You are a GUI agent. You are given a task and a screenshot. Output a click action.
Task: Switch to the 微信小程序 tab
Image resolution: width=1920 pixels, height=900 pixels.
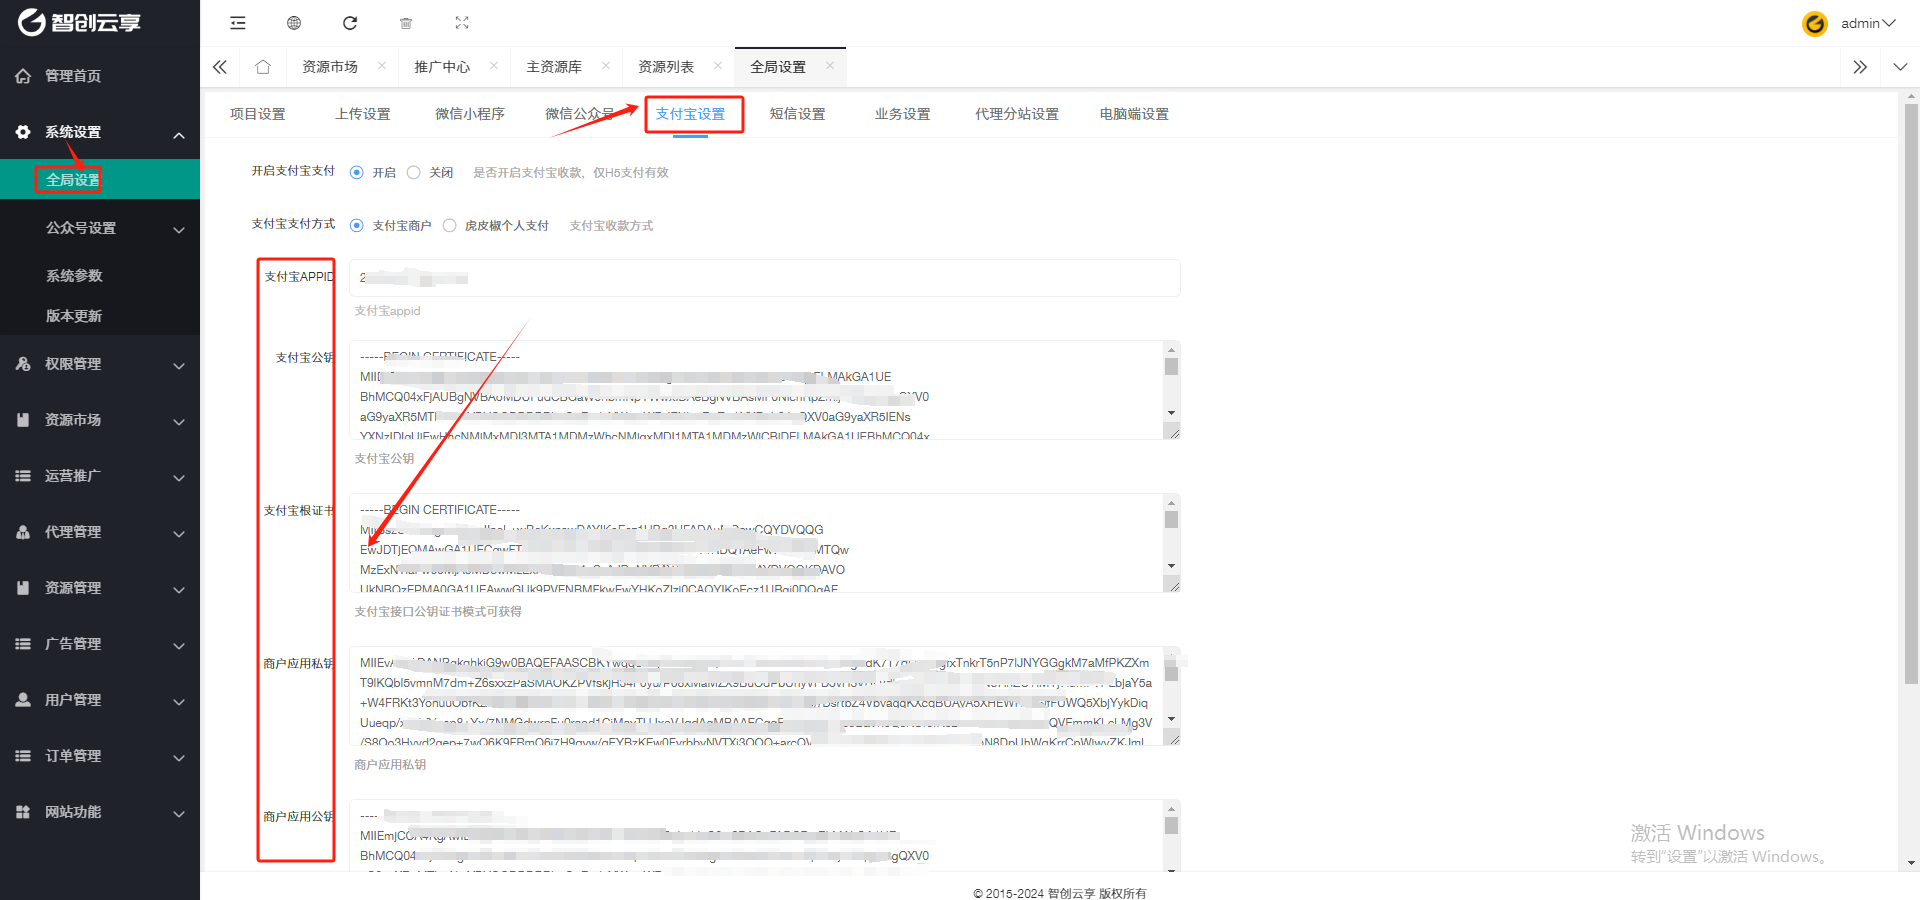pos(470,114)
